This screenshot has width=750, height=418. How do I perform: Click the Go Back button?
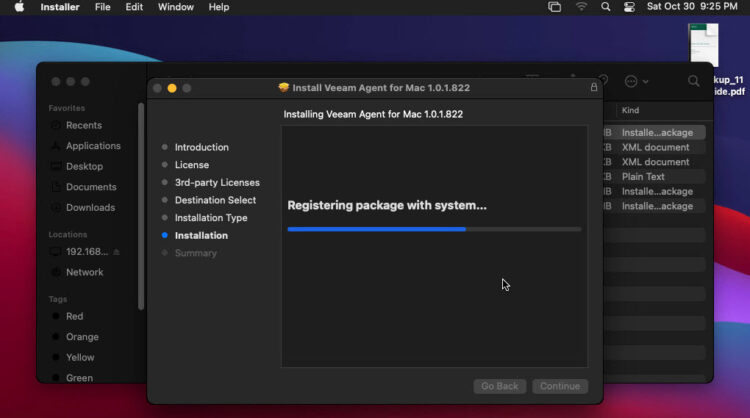[x=499, y=386]
